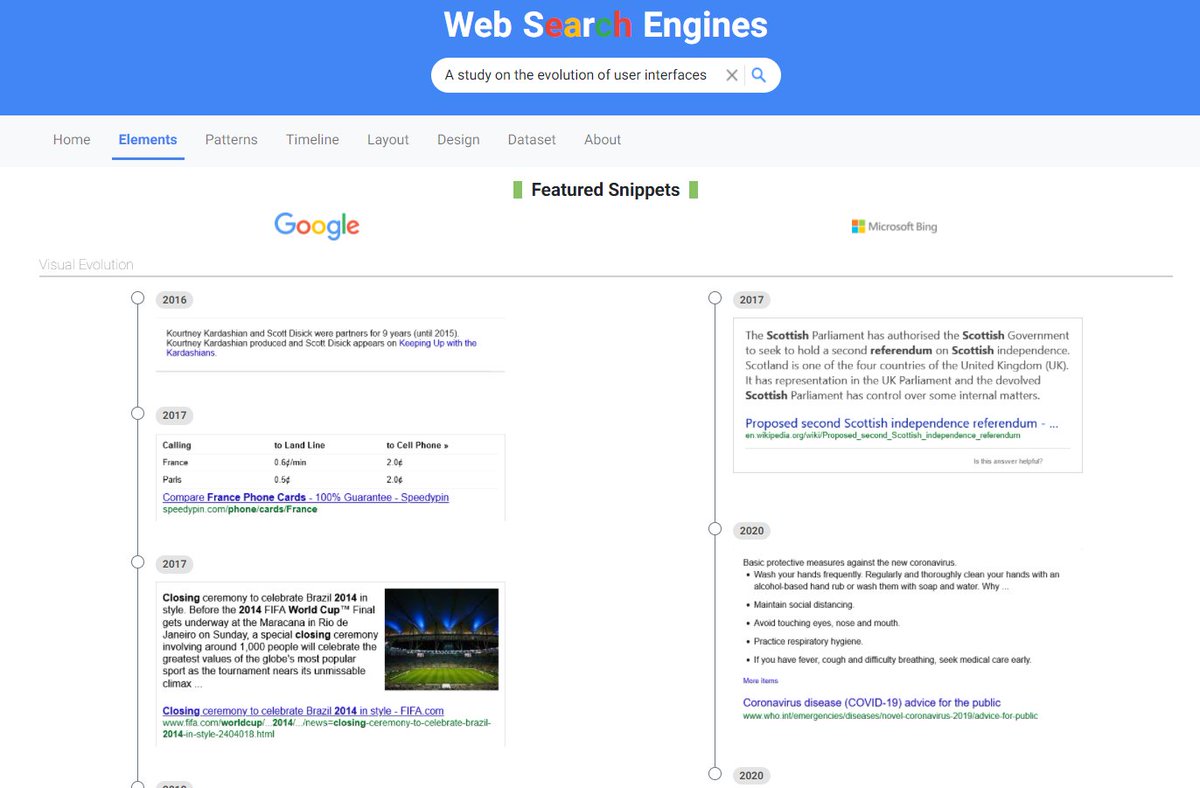
Task: Select the Bing 2020 marker above coronavirus snippet
Action: coord(715,530)
